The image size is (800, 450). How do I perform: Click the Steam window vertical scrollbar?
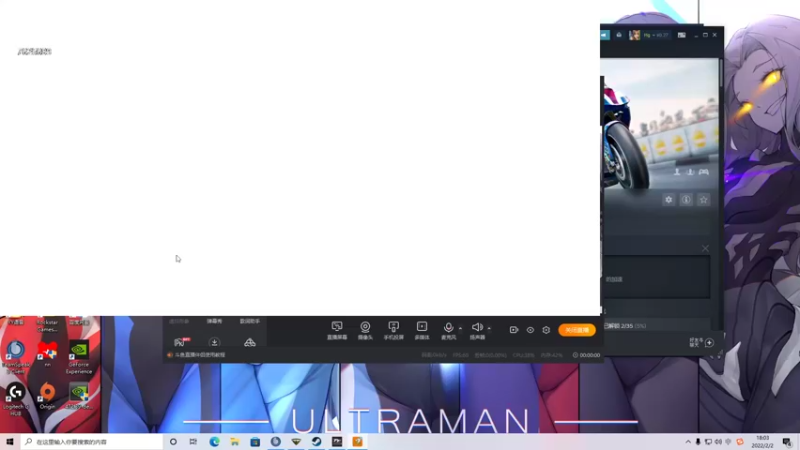pyautogui.click(x=721, y=74)
